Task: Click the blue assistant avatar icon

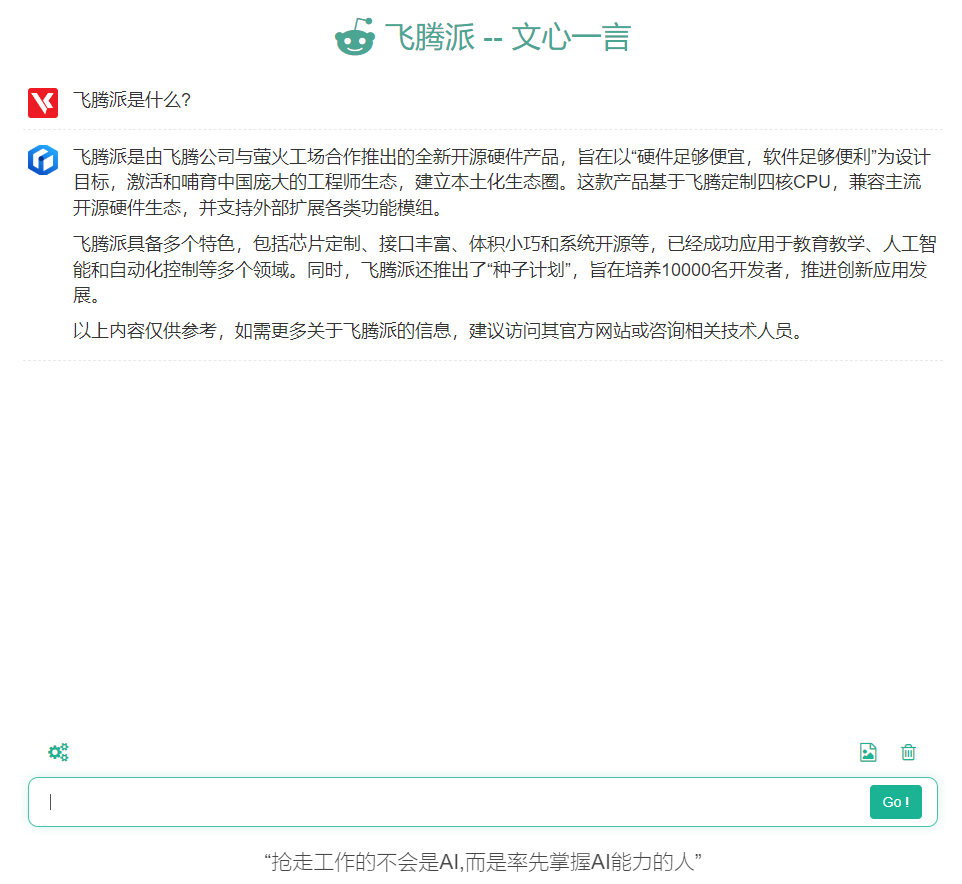Action: coord(43,160)
